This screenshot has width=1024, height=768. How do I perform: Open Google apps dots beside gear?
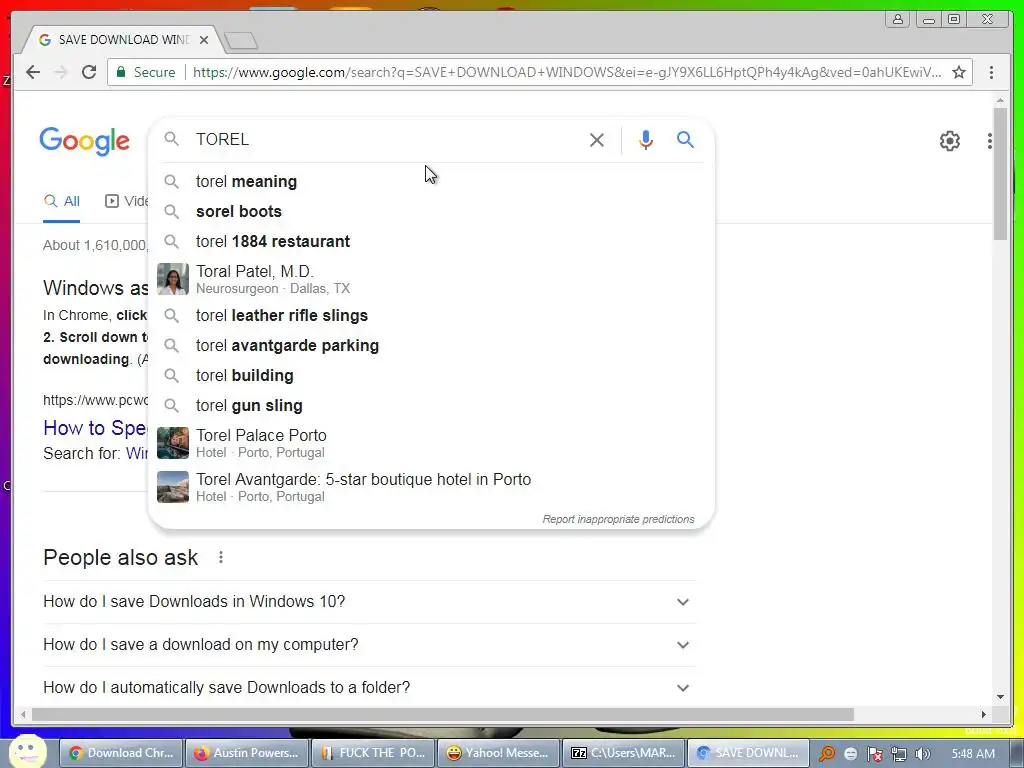coord(990,140)
